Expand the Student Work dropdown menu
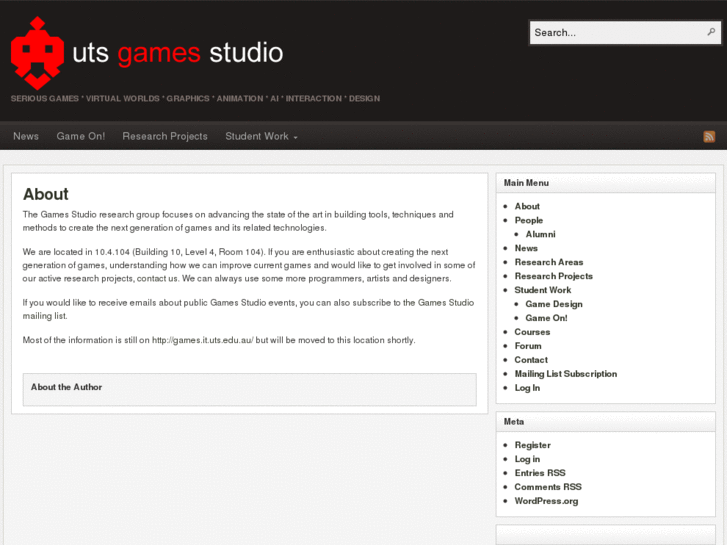The image size is (727, 545). [x=261, y=136]
